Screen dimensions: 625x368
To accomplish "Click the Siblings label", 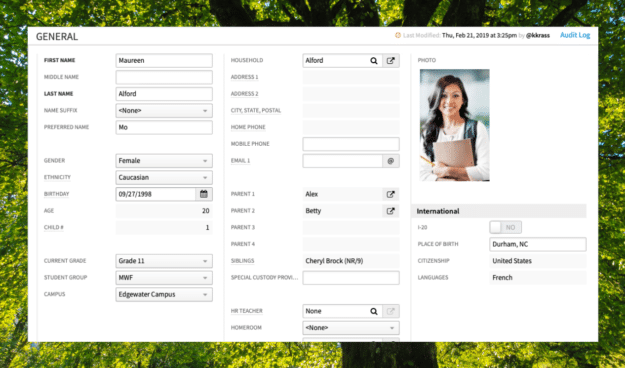I will [x=242, y=261].
